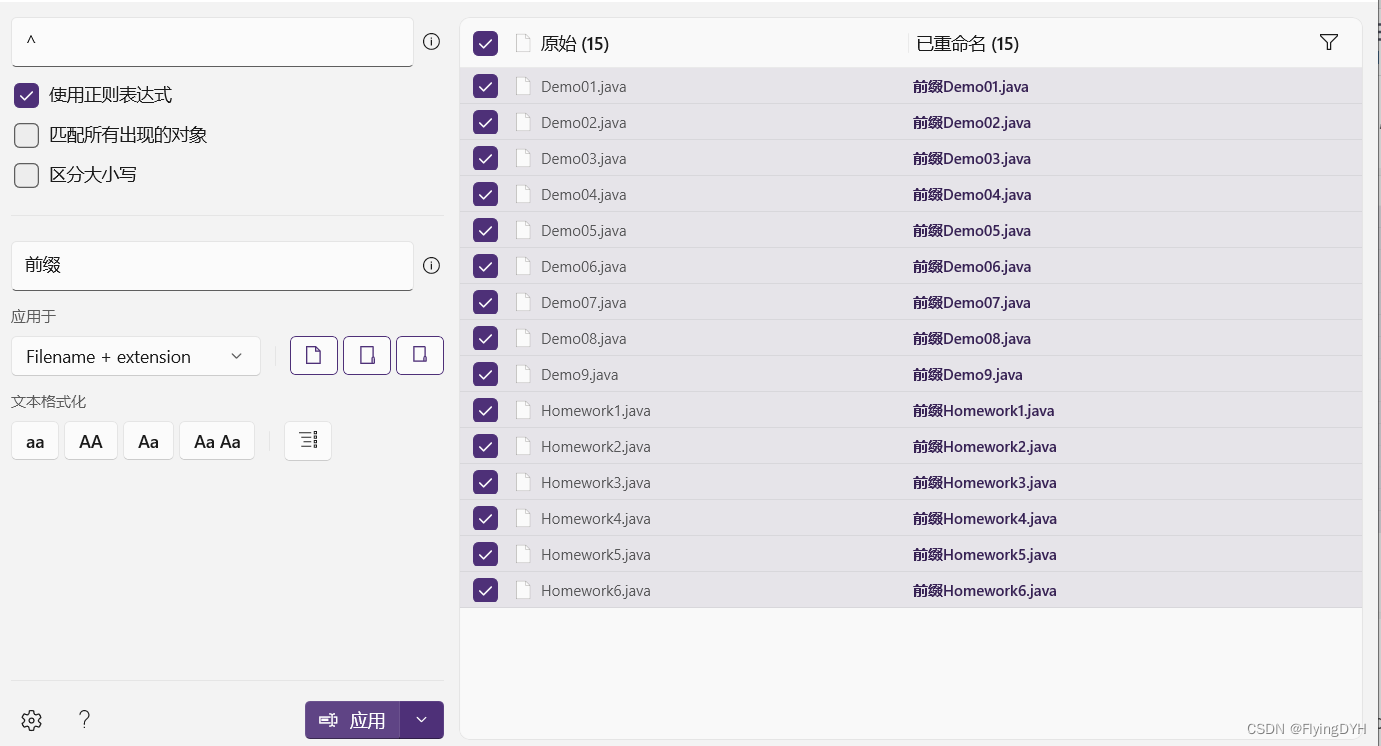
Task: Toggle the include files icon button
Action: click(x=313, y=356)
